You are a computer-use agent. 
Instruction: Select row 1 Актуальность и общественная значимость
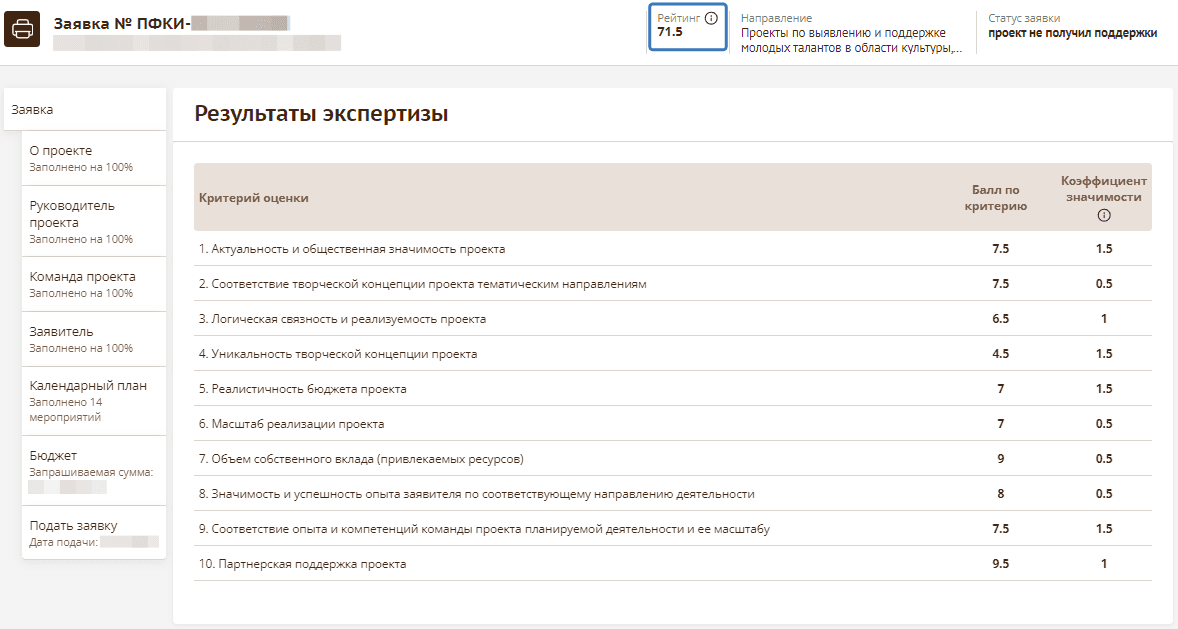pyautogui.click(x=352, y=249)
